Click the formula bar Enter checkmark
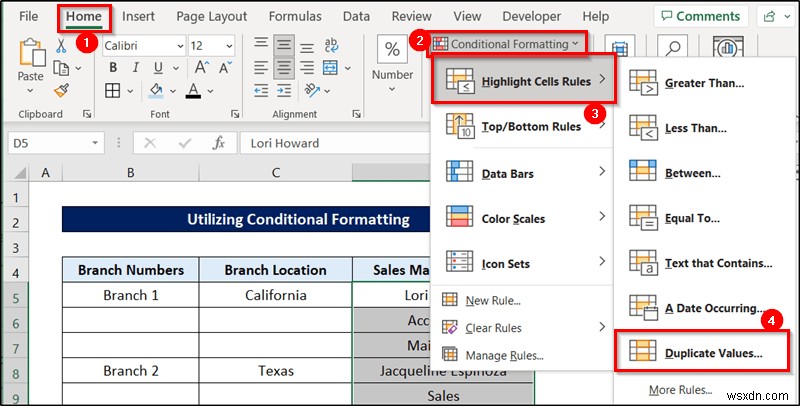The height and width of the screenshot is (406, 800). (184, 143)
